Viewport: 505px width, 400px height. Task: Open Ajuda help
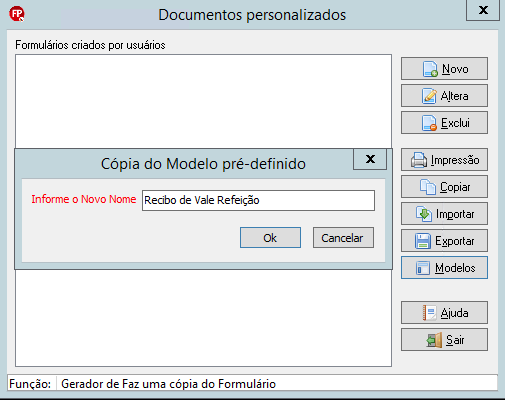click(444, 313)
